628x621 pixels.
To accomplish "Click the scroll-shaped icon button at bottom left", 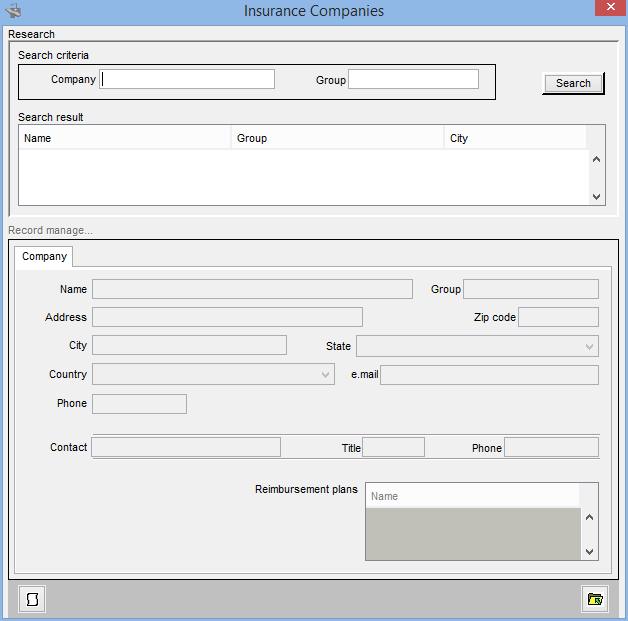I will tap(32, 599).
